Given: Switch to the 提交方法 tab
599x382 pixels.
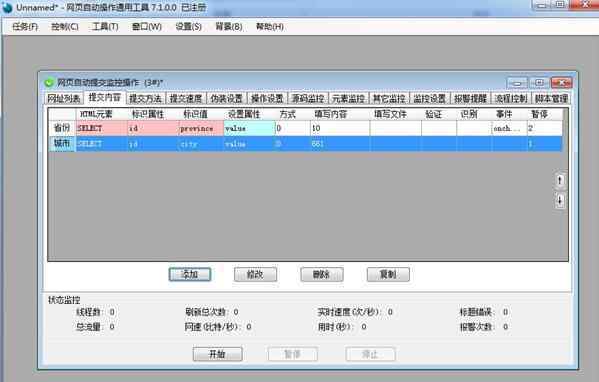Looking at the screenshot, I should click(145, 99).
